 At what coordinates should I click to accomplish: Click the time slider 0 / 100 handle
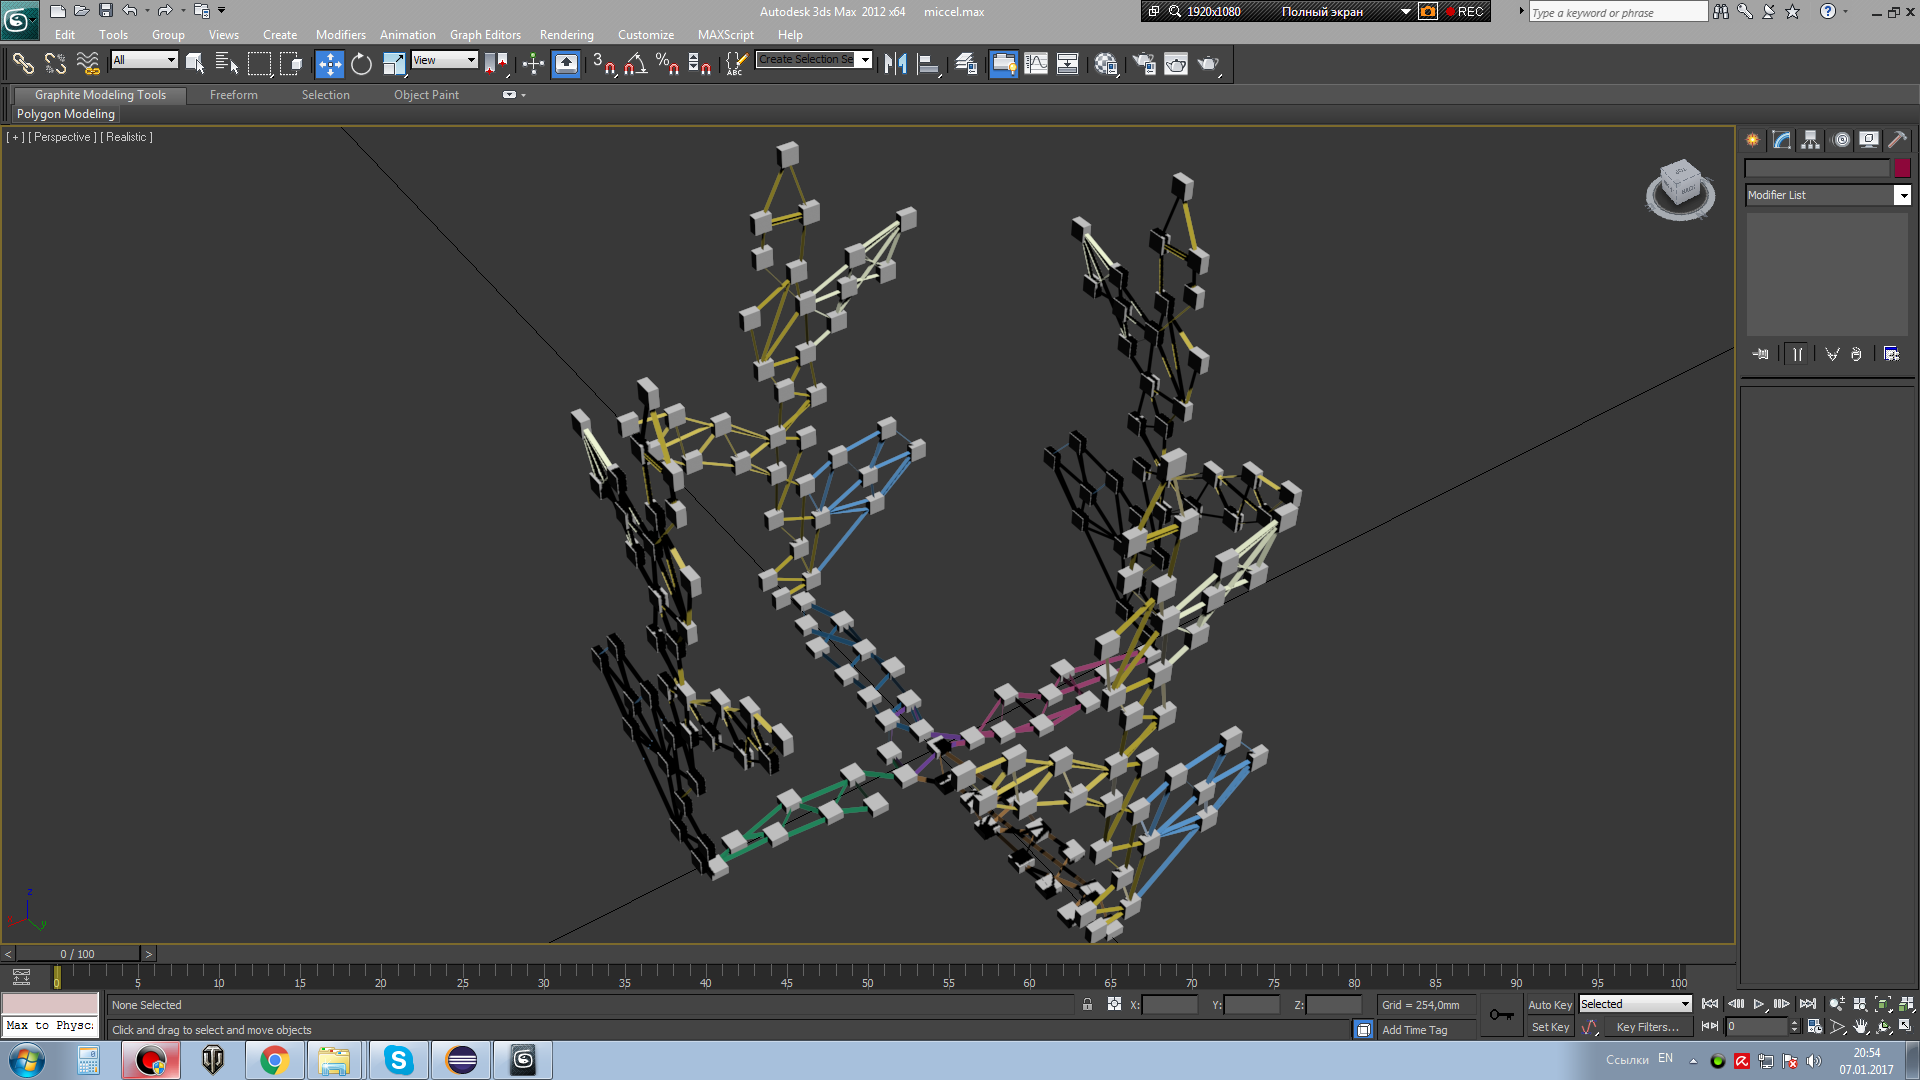pos(78,954)
